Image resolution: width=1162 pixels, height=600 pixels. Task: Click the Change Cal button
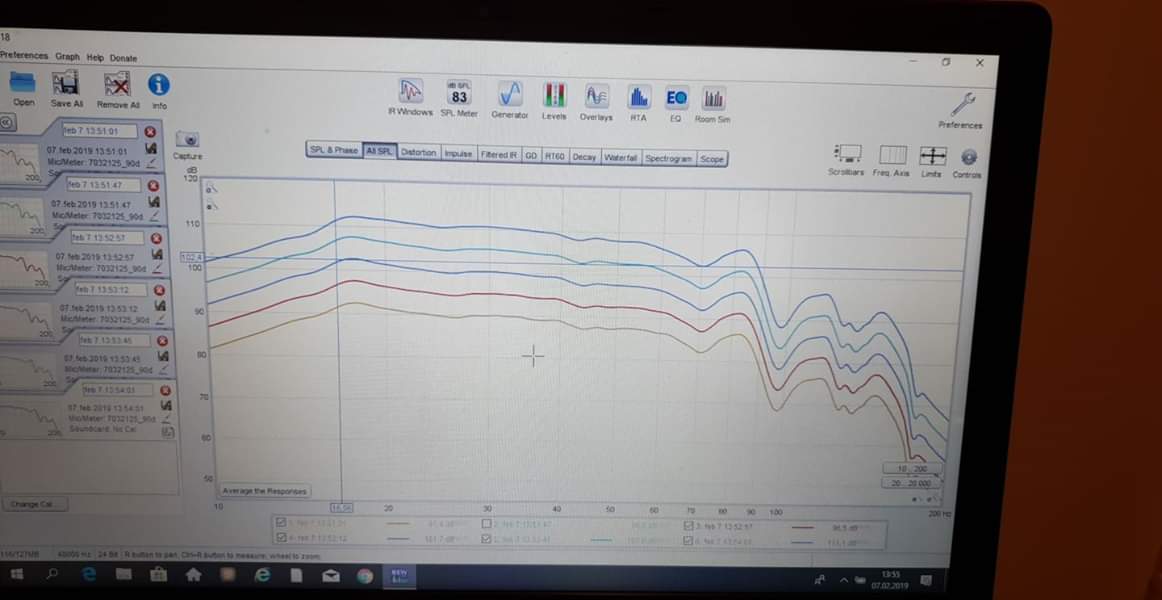tap(35, 504)
